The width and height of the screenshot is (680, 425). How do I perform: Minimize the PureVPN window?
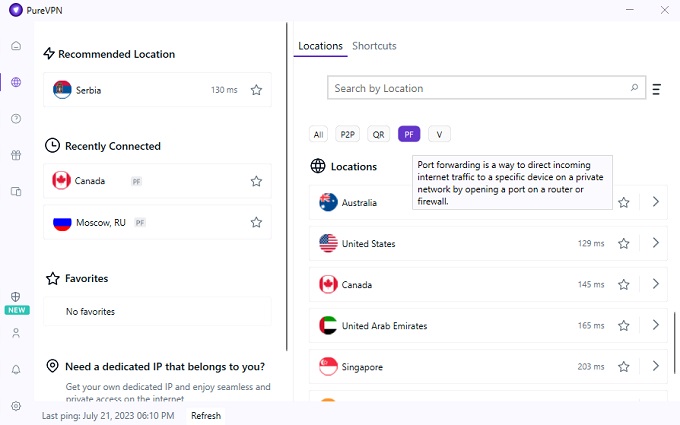630,10
